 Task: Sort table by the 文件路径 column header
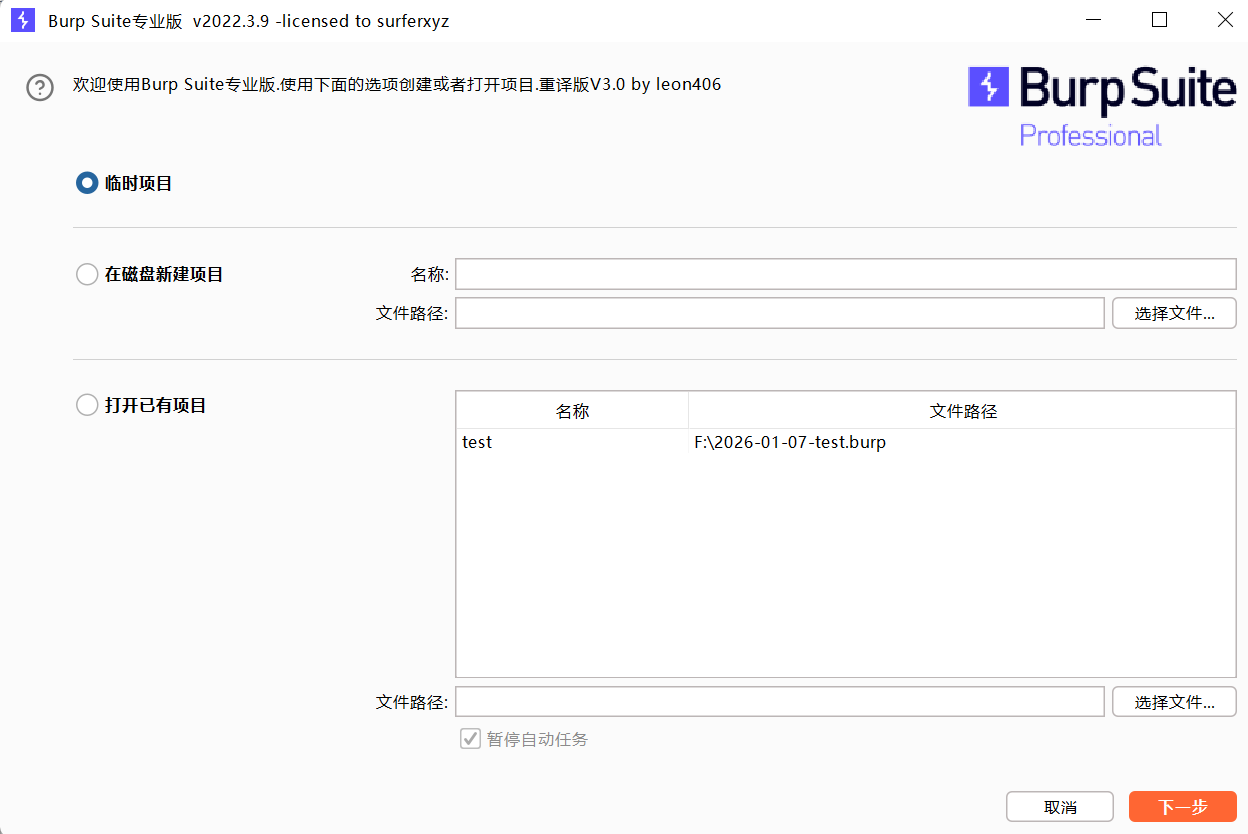(x=963, y=411)
